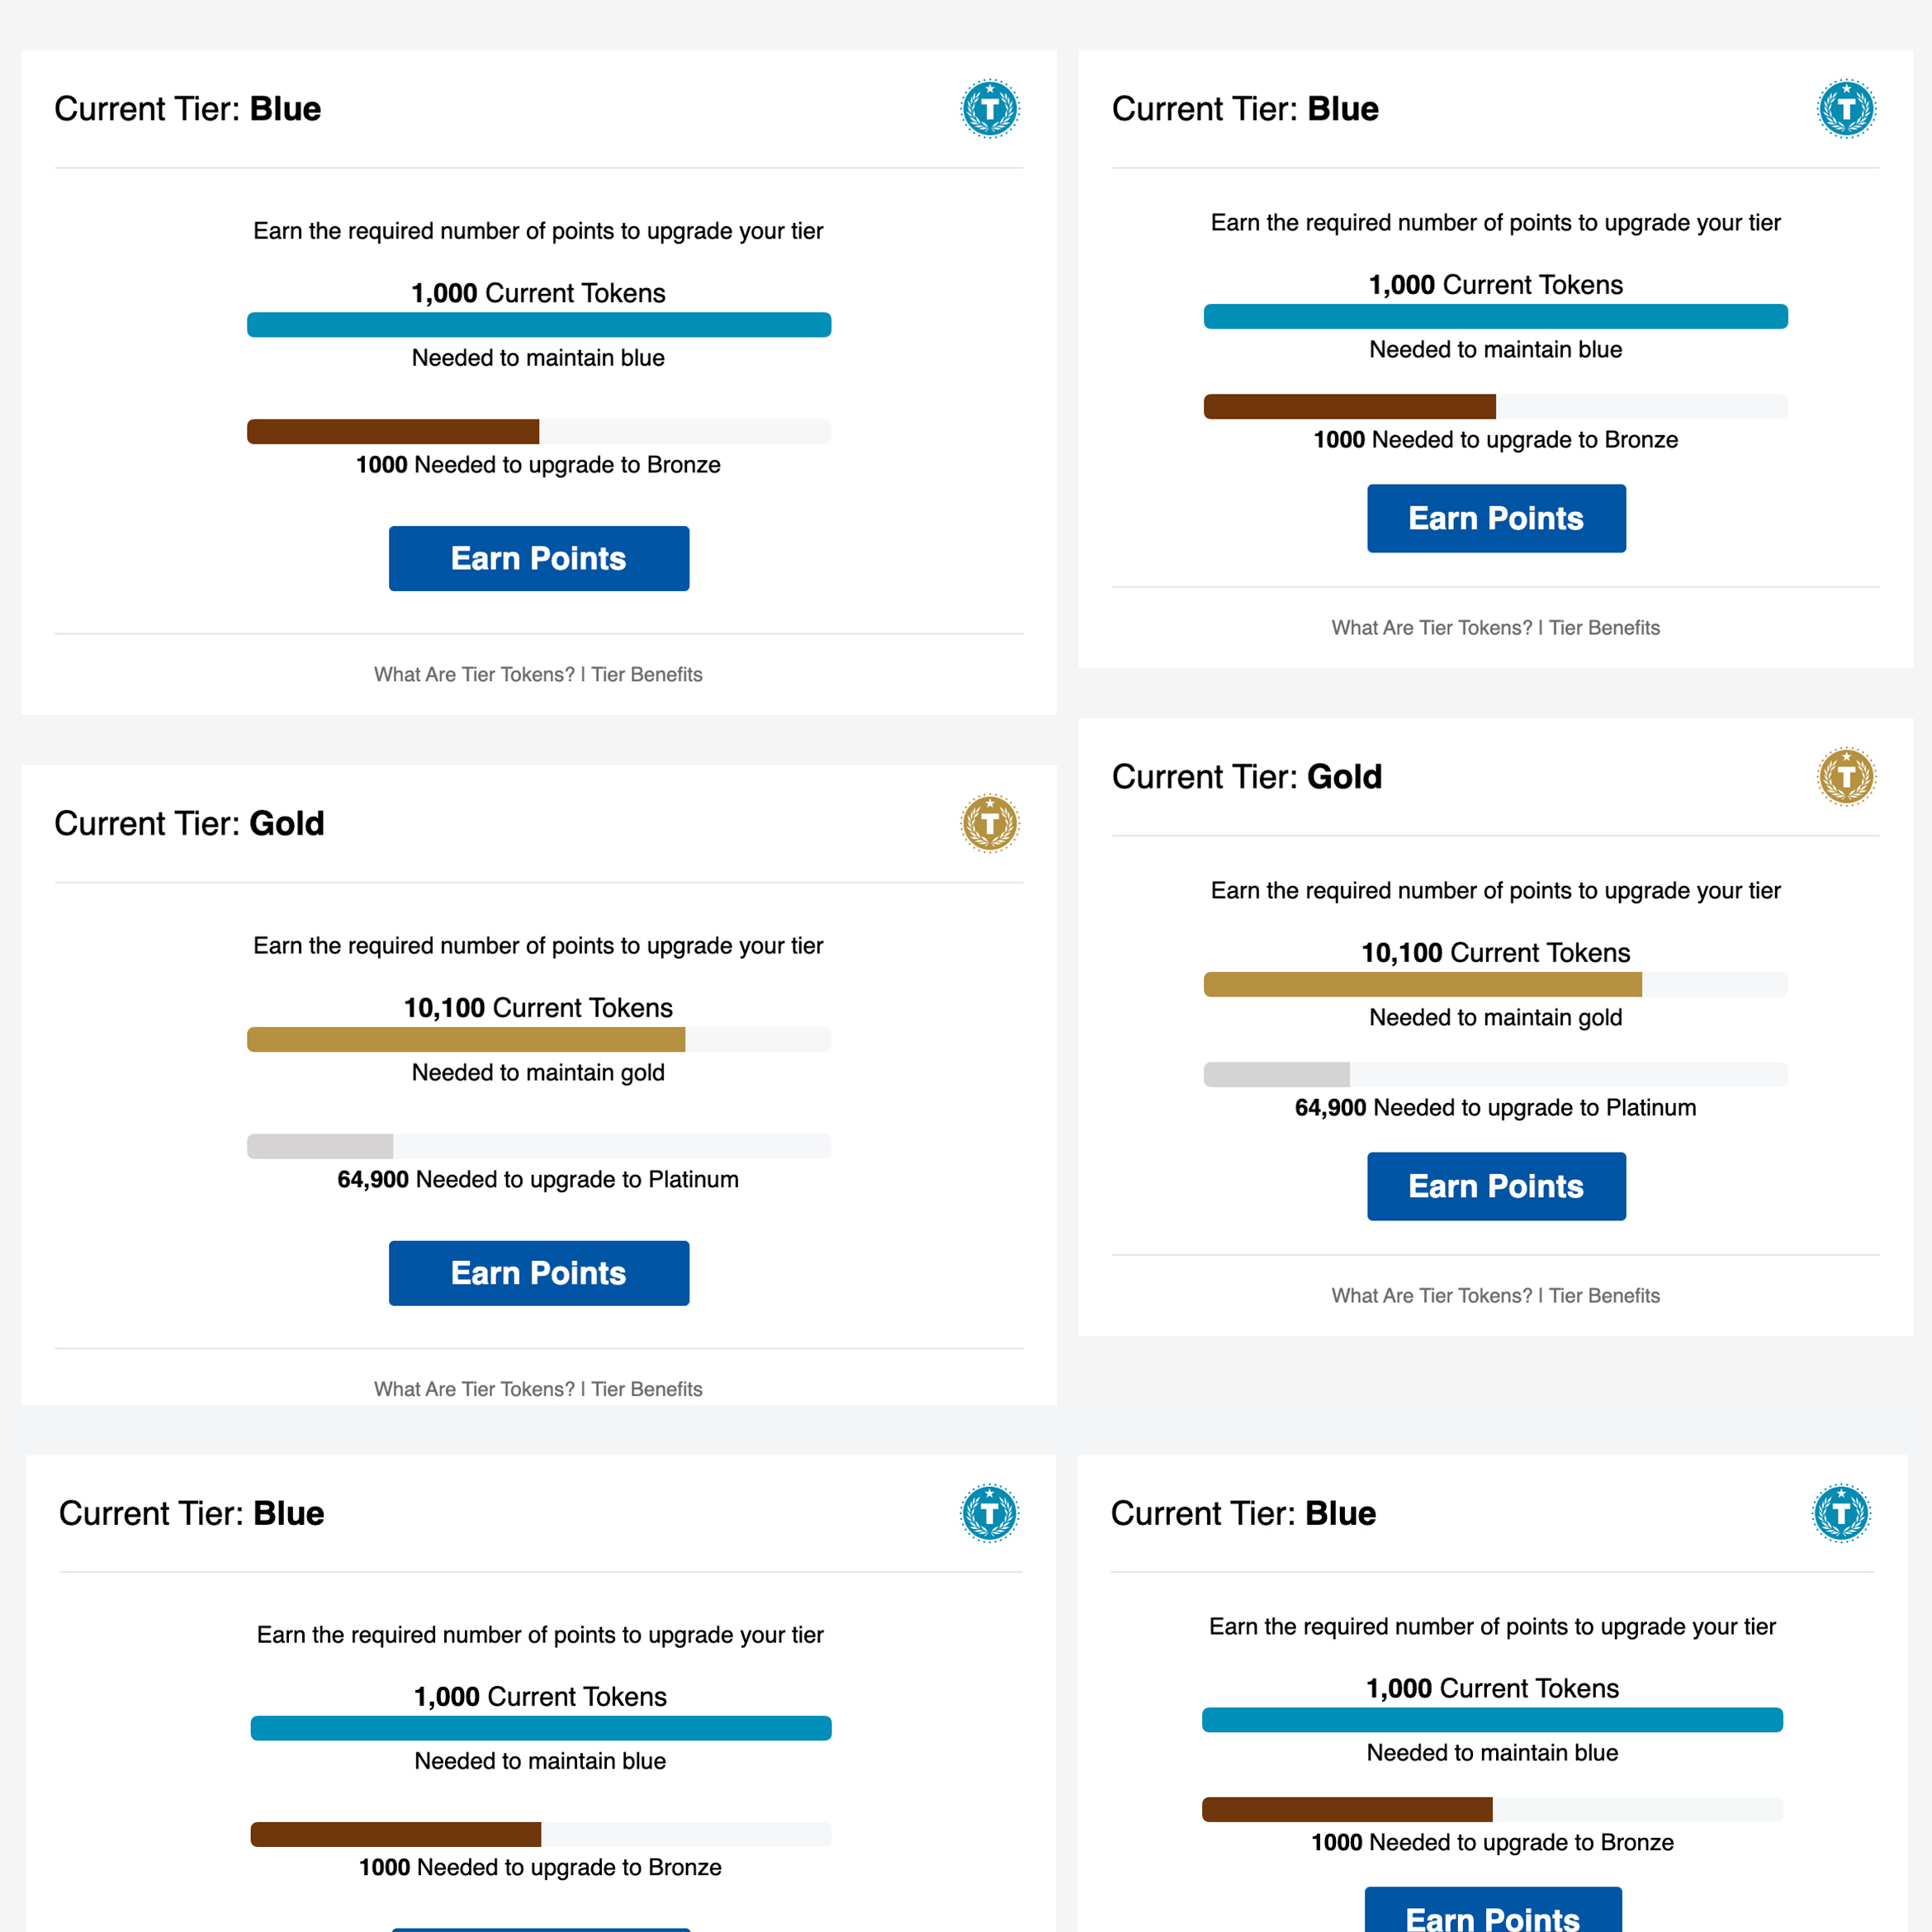Open 'What Are Tier Tokens?' in the top-right card
Screen dimensions: 1932x1932
click(x=1431, y=627)
